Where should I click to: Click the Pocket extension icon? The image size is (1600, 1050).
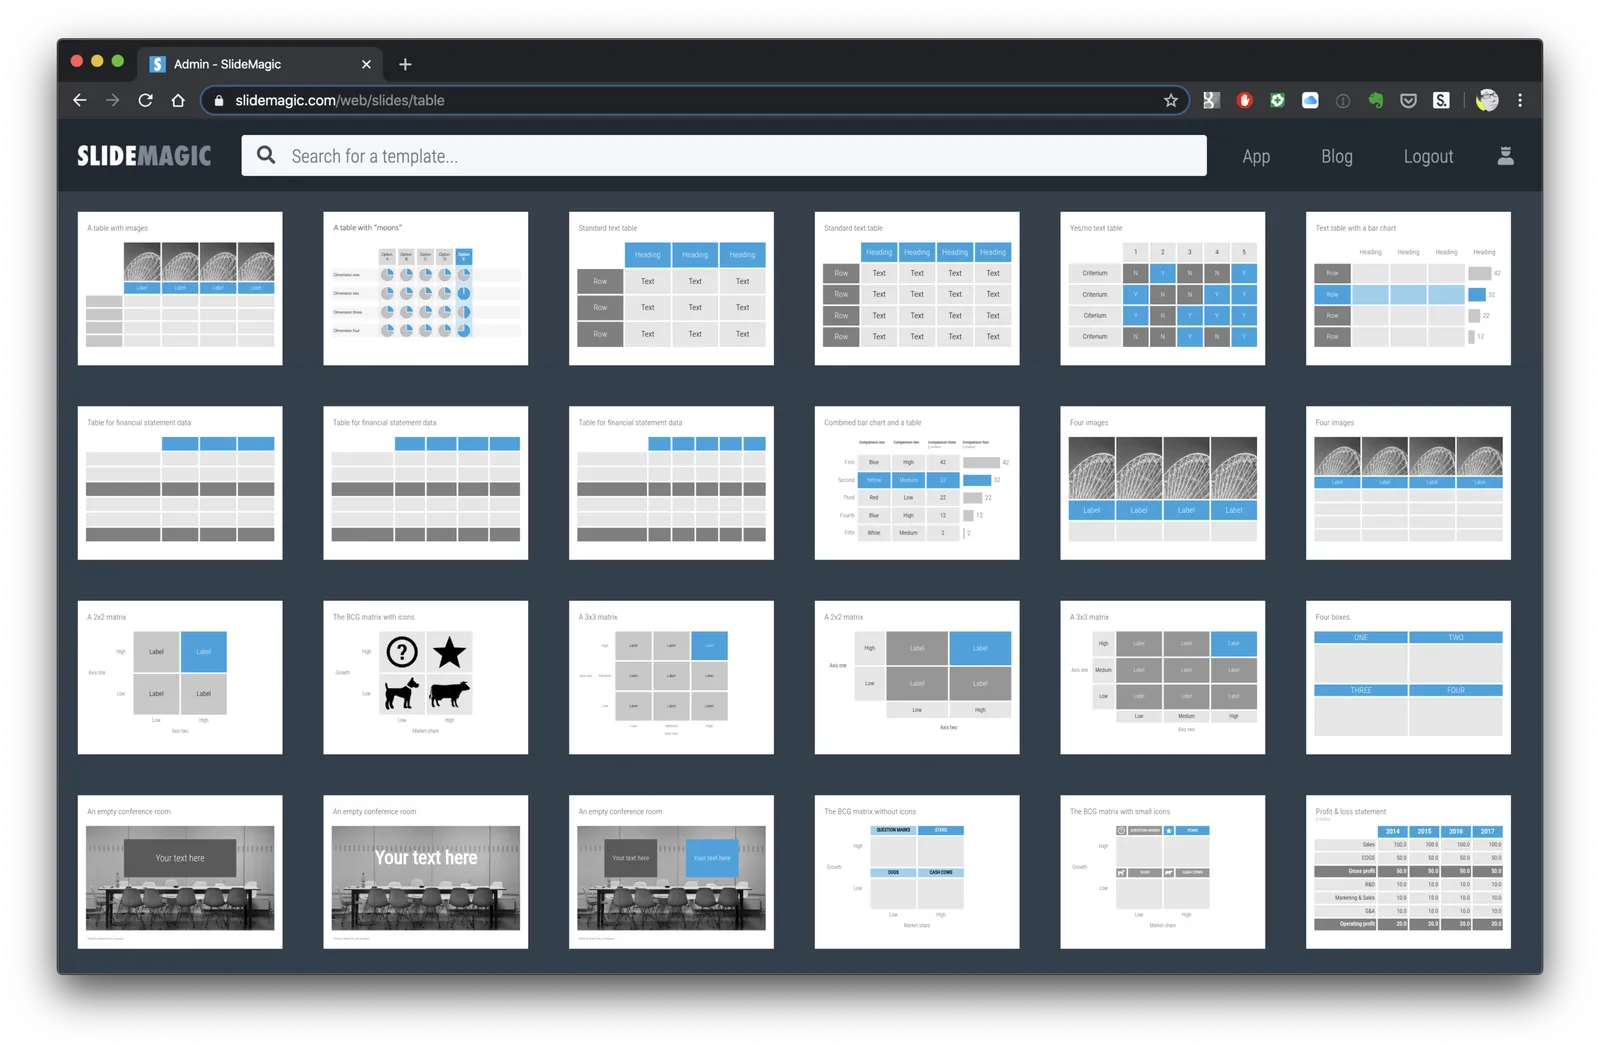point(1408,100)
